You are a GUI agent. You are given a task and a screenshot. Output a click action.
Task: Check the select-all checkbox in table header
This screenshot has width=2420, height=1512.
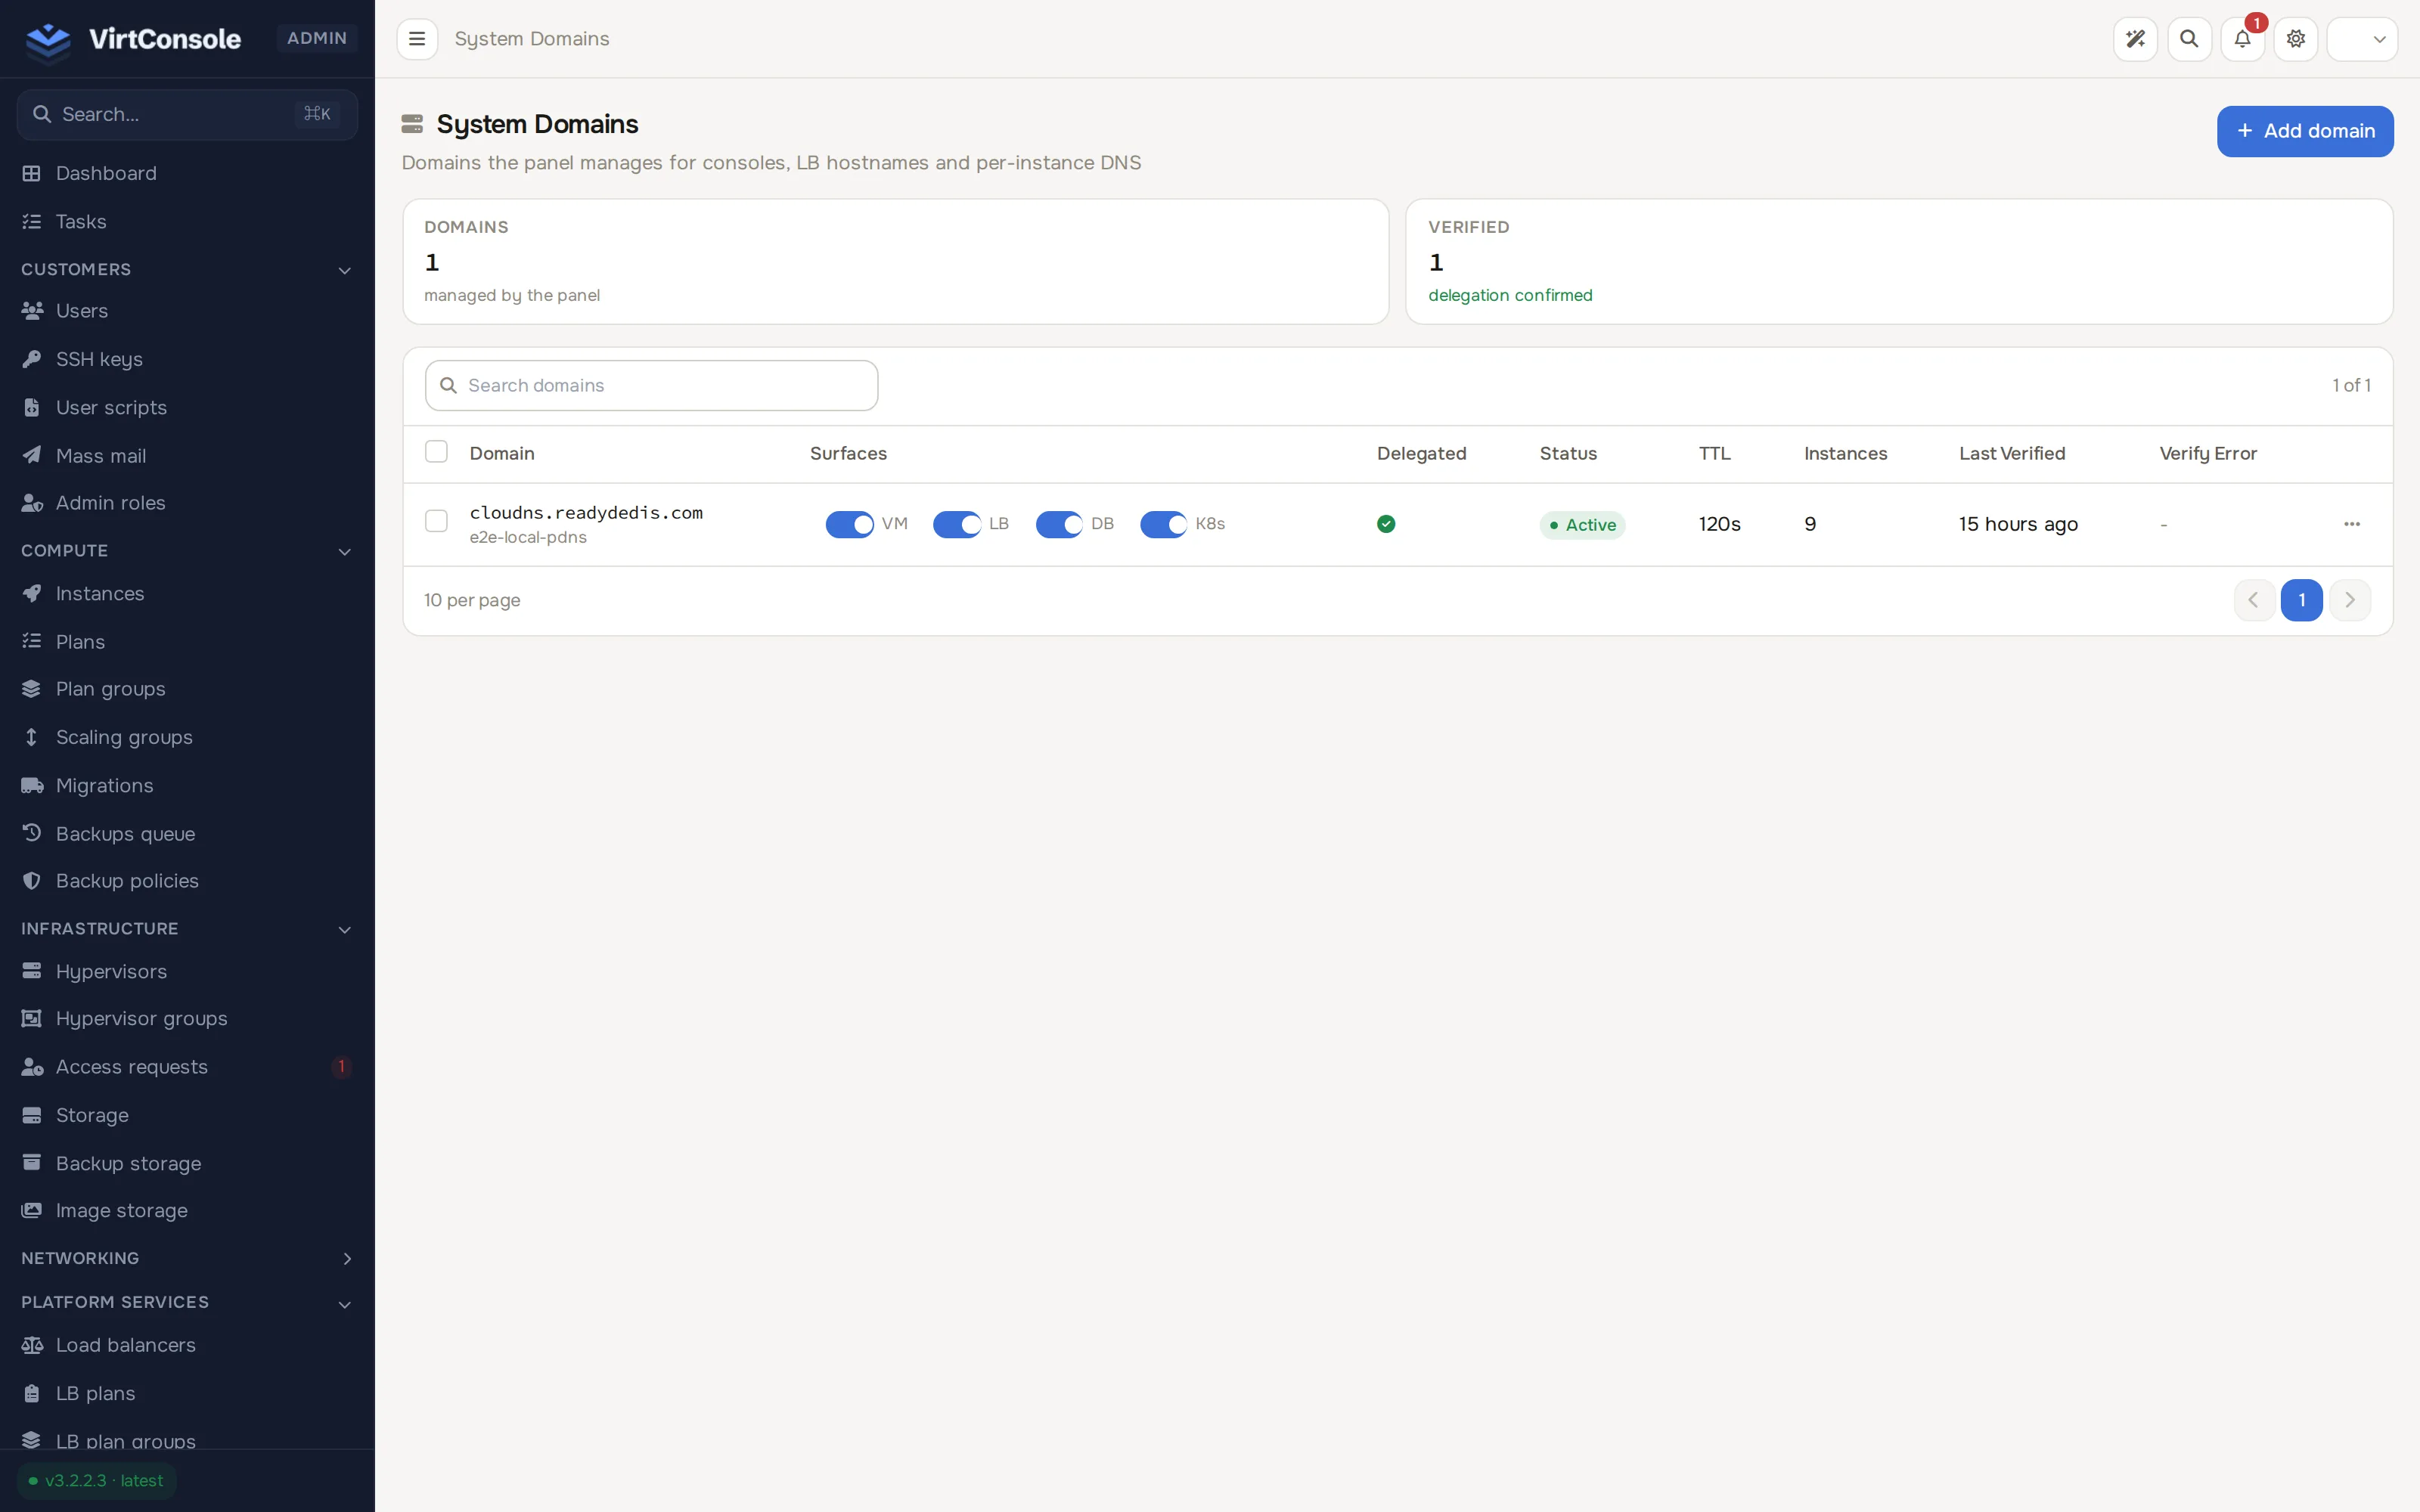pyautogui.click(x=436, y=452)
